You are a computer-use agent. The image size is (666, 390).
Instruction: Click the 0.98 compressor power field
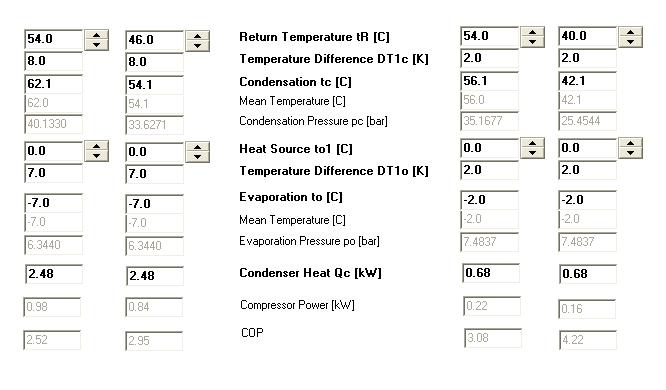point(52,307)
